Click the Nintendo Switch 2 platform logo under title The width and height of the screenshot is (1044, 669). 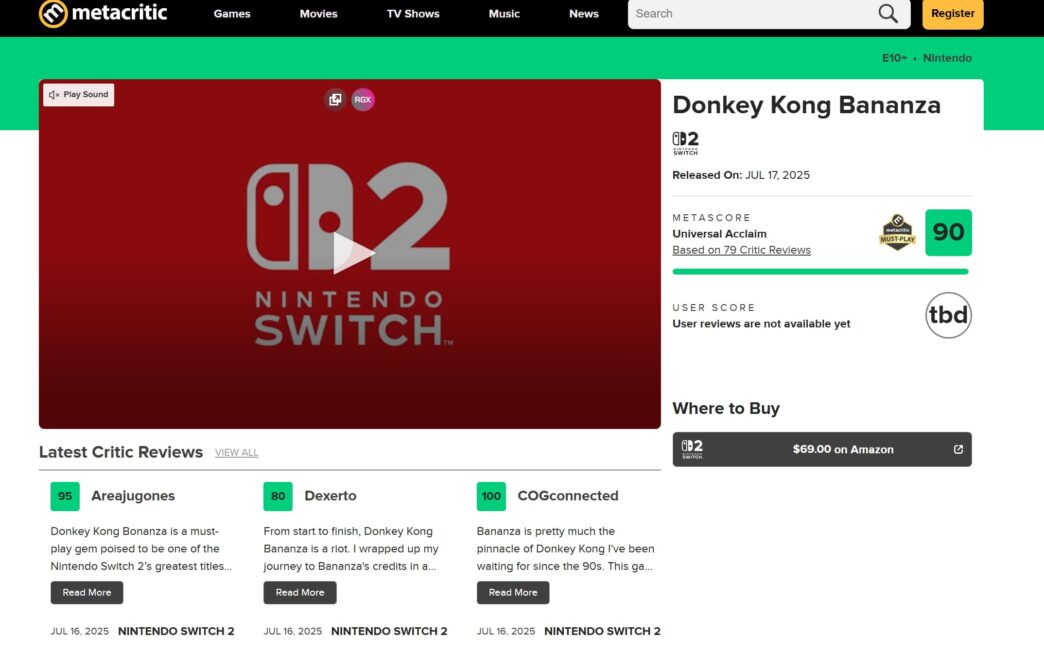pos(685,143)
